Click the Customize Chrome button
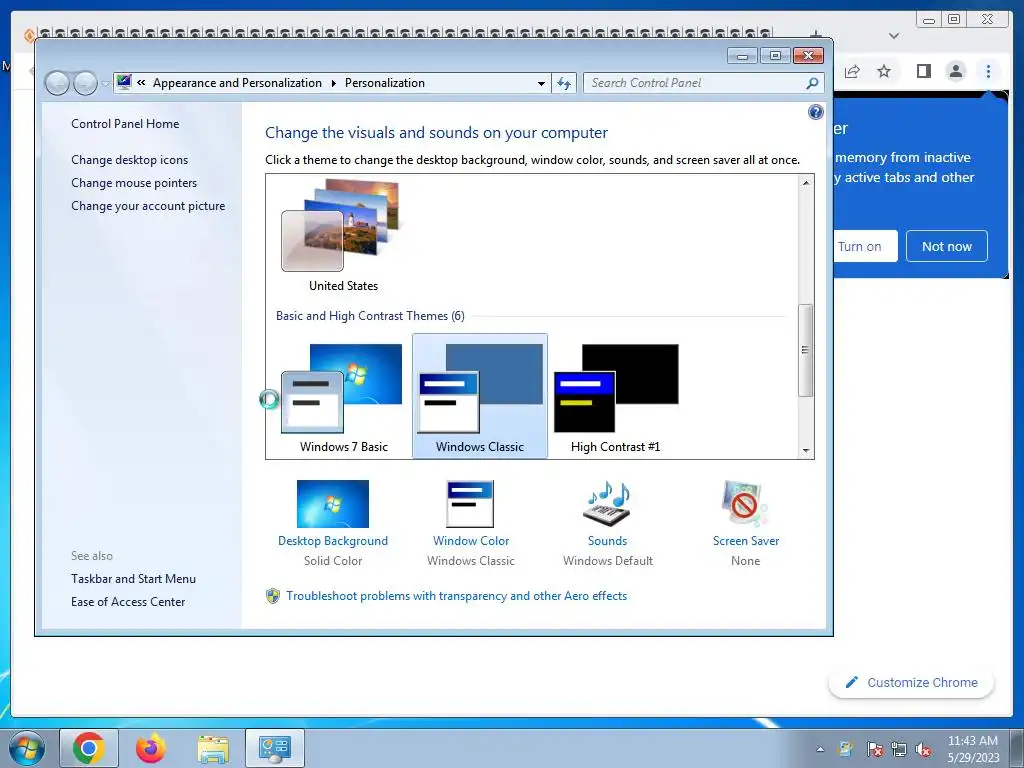Image resolution: width=1024 pixels, height=768 pixels. (x=911, y=682)
